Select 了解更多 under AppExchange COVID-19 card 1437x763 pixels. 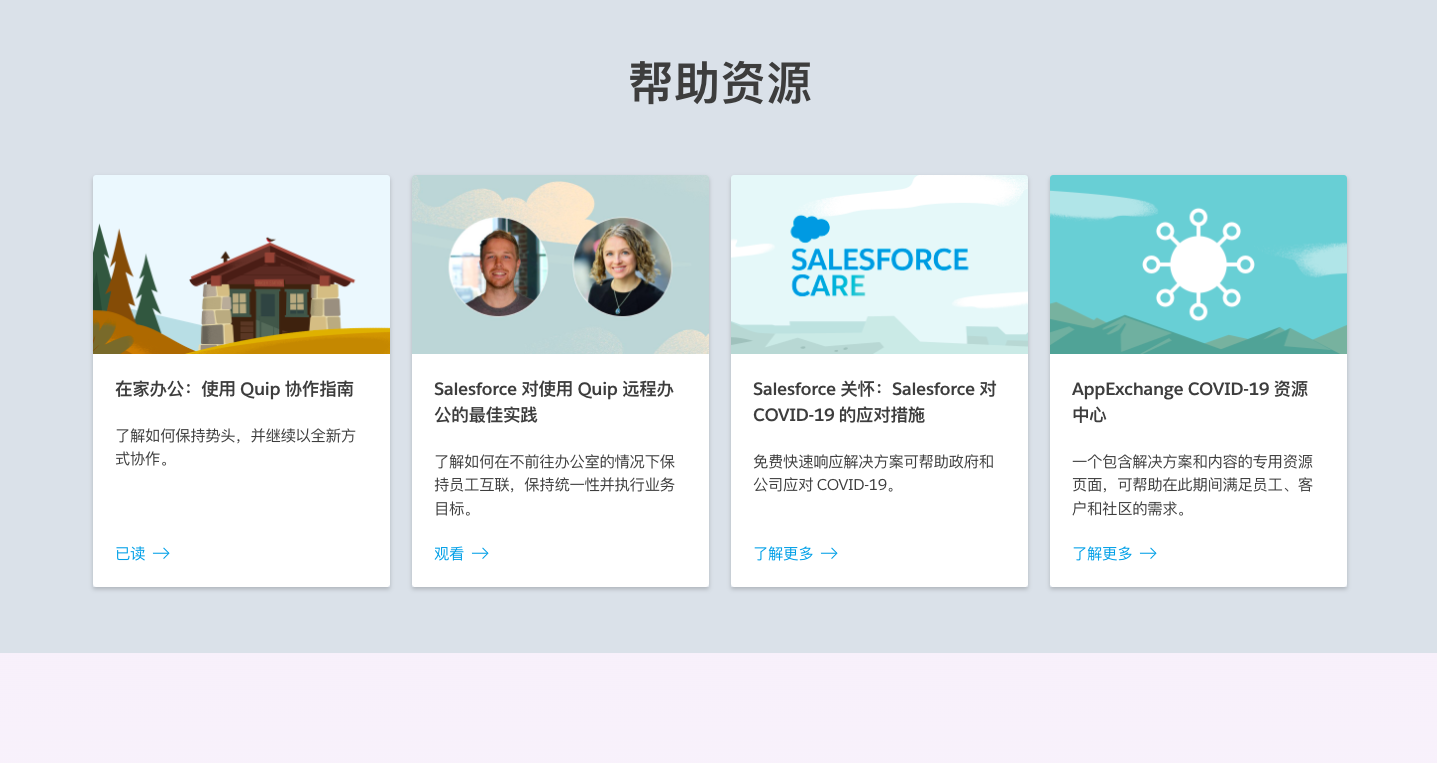tap(1102, 553)
